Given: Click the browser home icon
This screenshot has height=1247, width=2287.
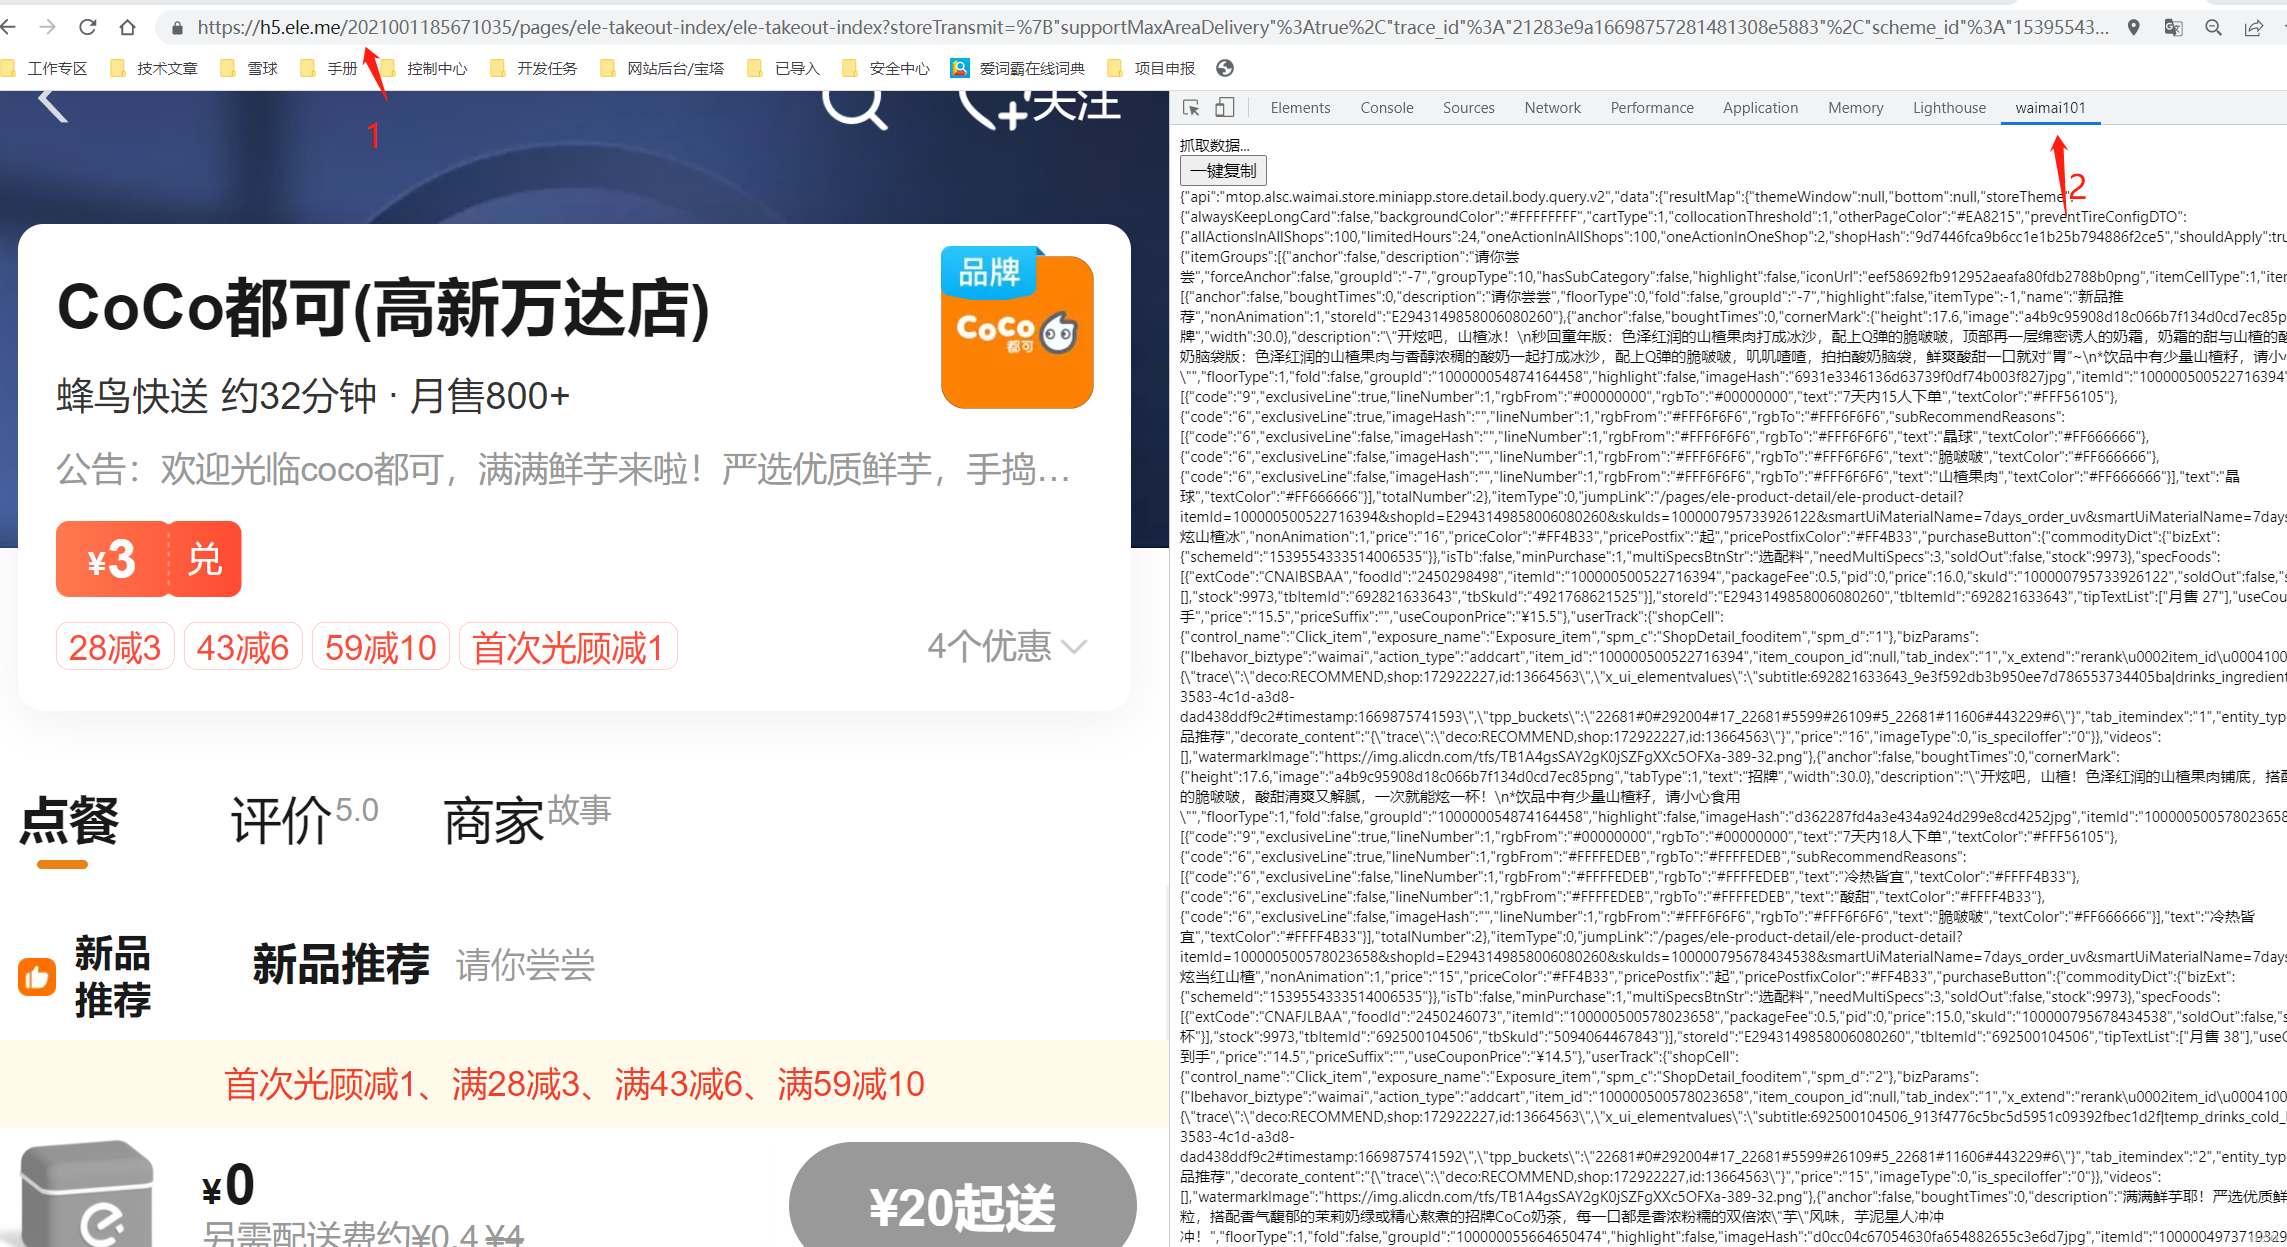Looking at the screenshot, I should pyautogui.click(x=127, y=27).
